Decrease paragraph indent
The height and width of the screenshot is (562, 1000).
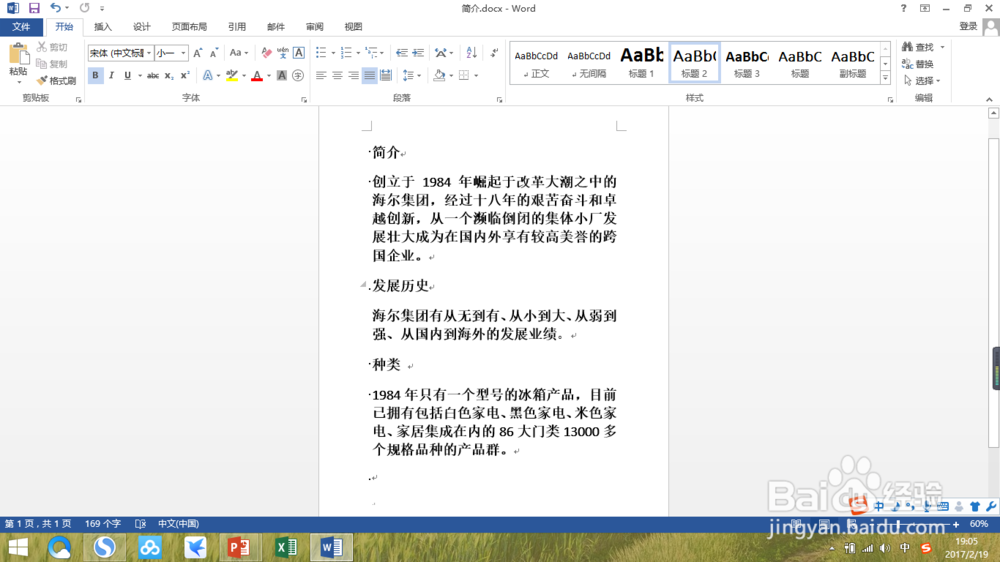401,53
